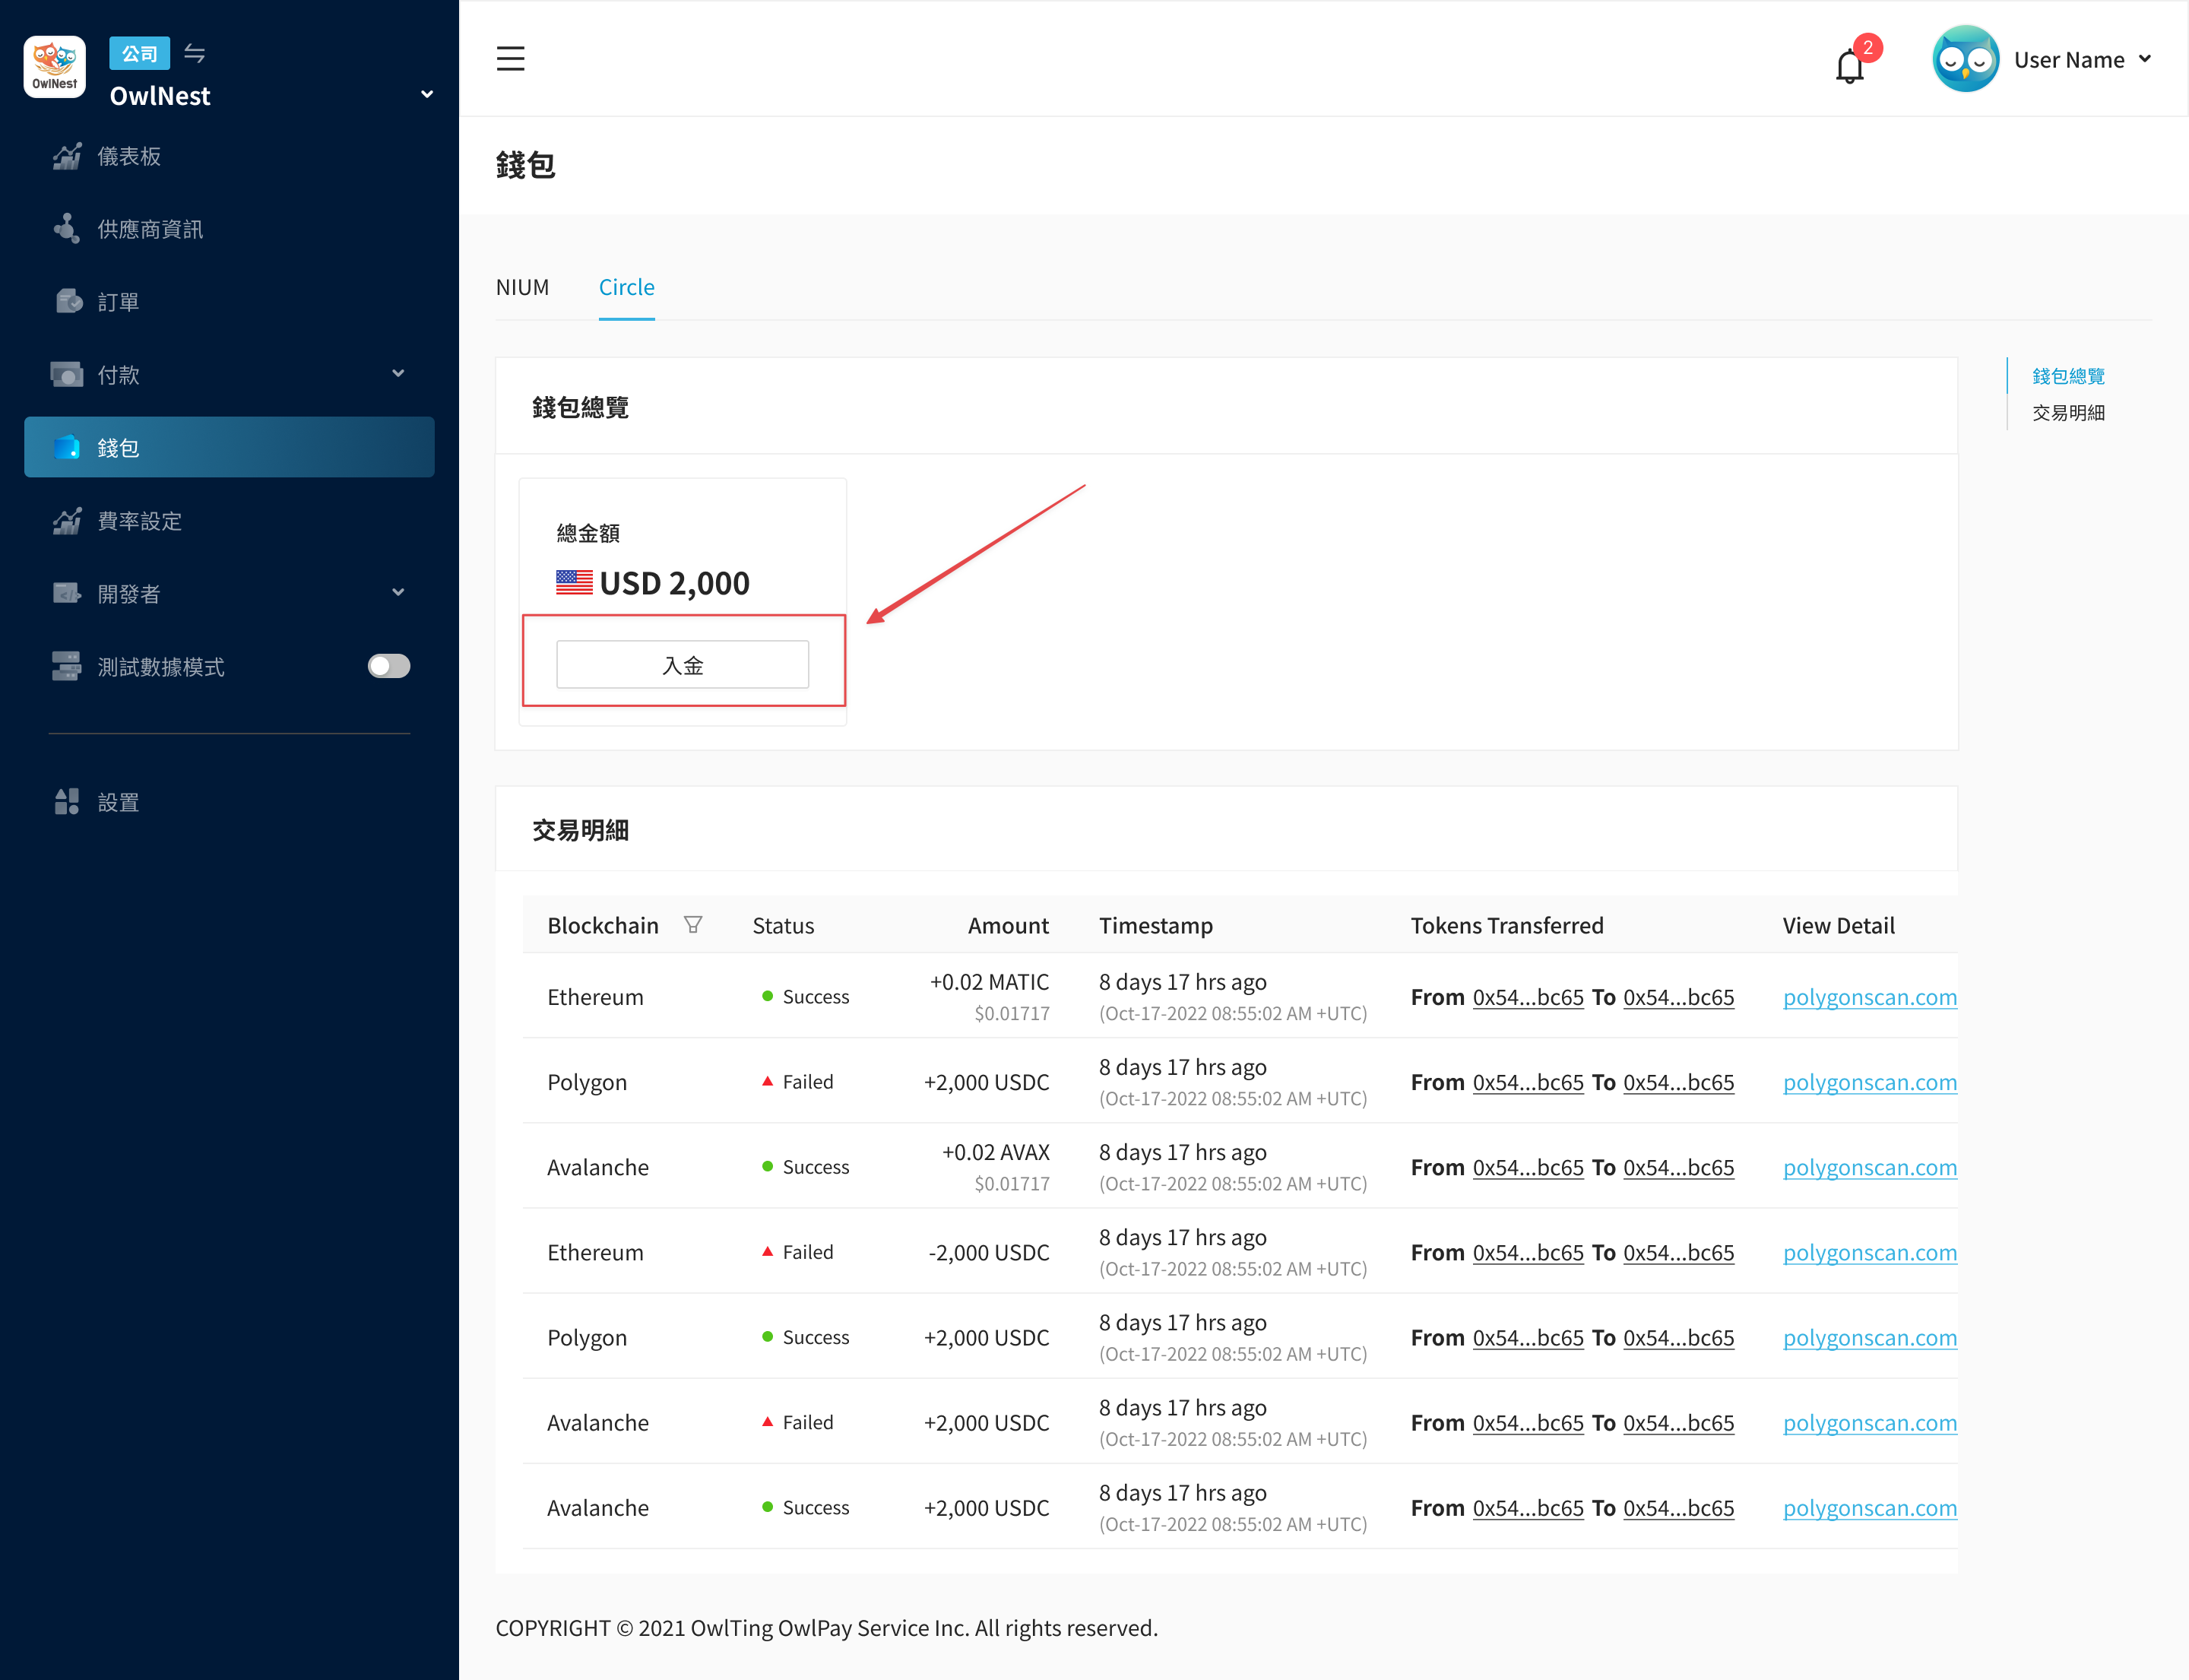Click the OwlNest logo icon
Image resolution: width=2189 pixels, height=1680 pixels.
pos(54,67)
